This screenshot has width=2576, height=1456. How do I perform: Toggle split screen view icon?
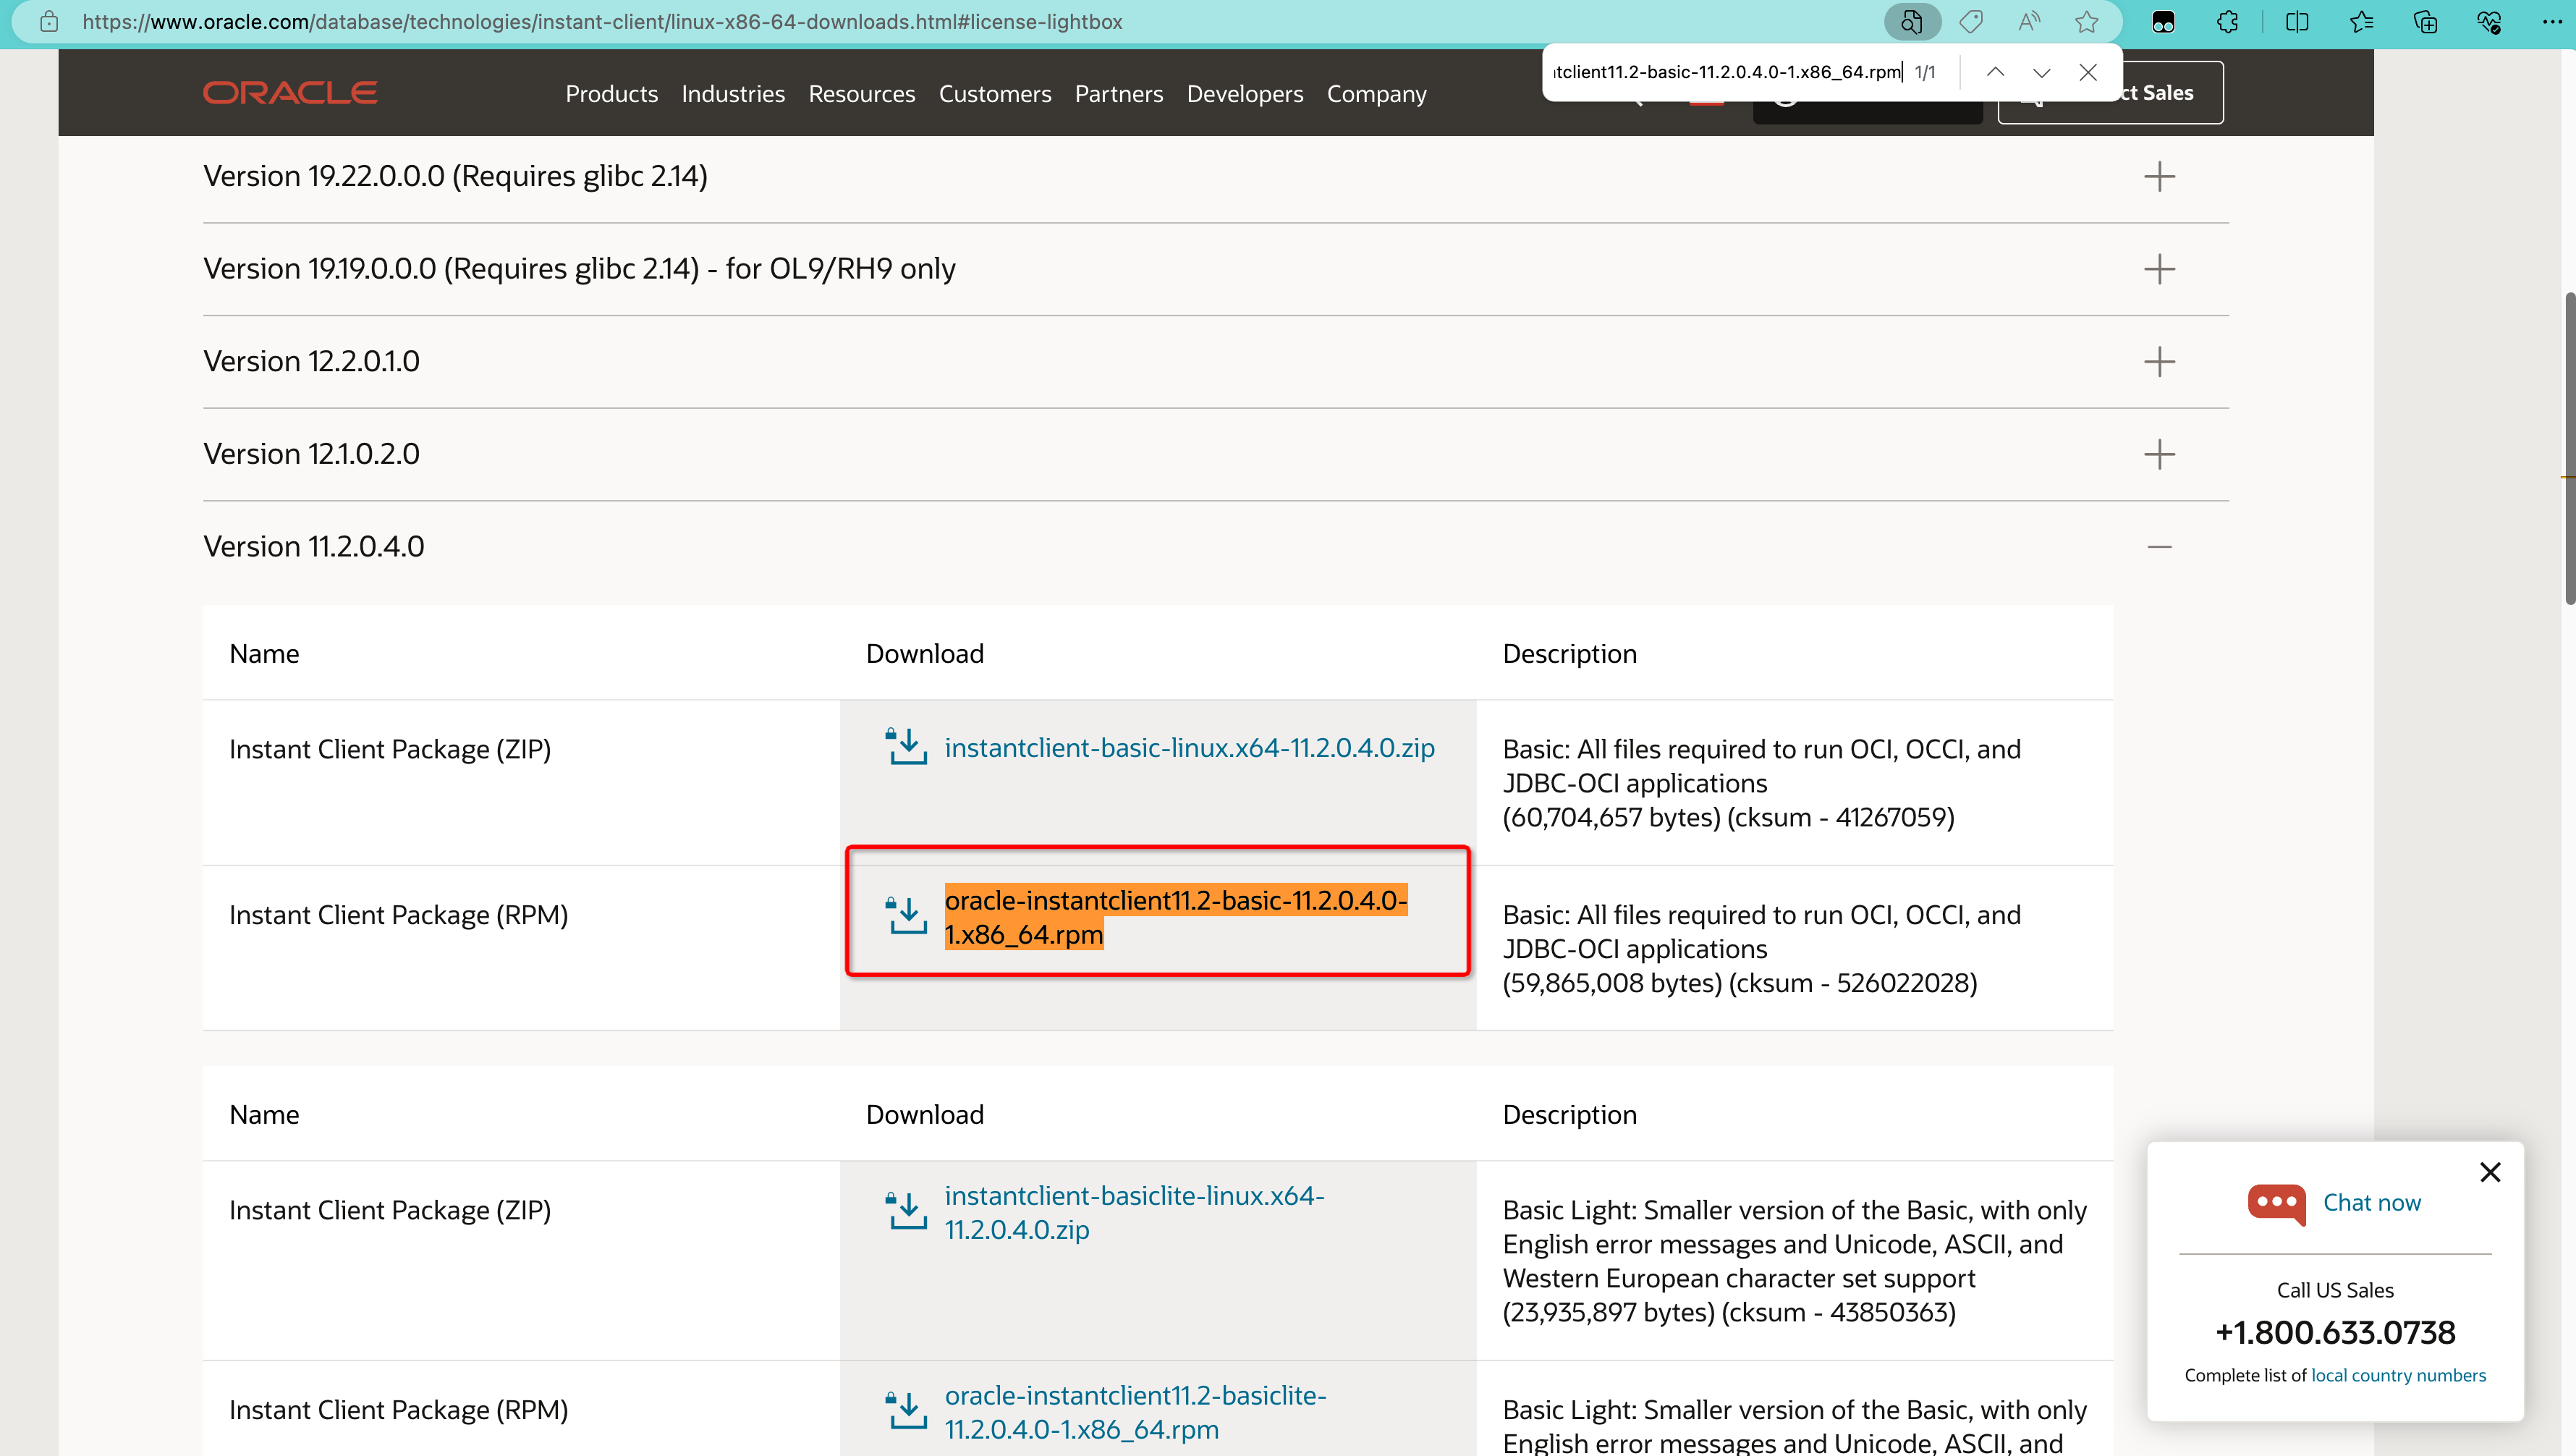point(2297,22)
